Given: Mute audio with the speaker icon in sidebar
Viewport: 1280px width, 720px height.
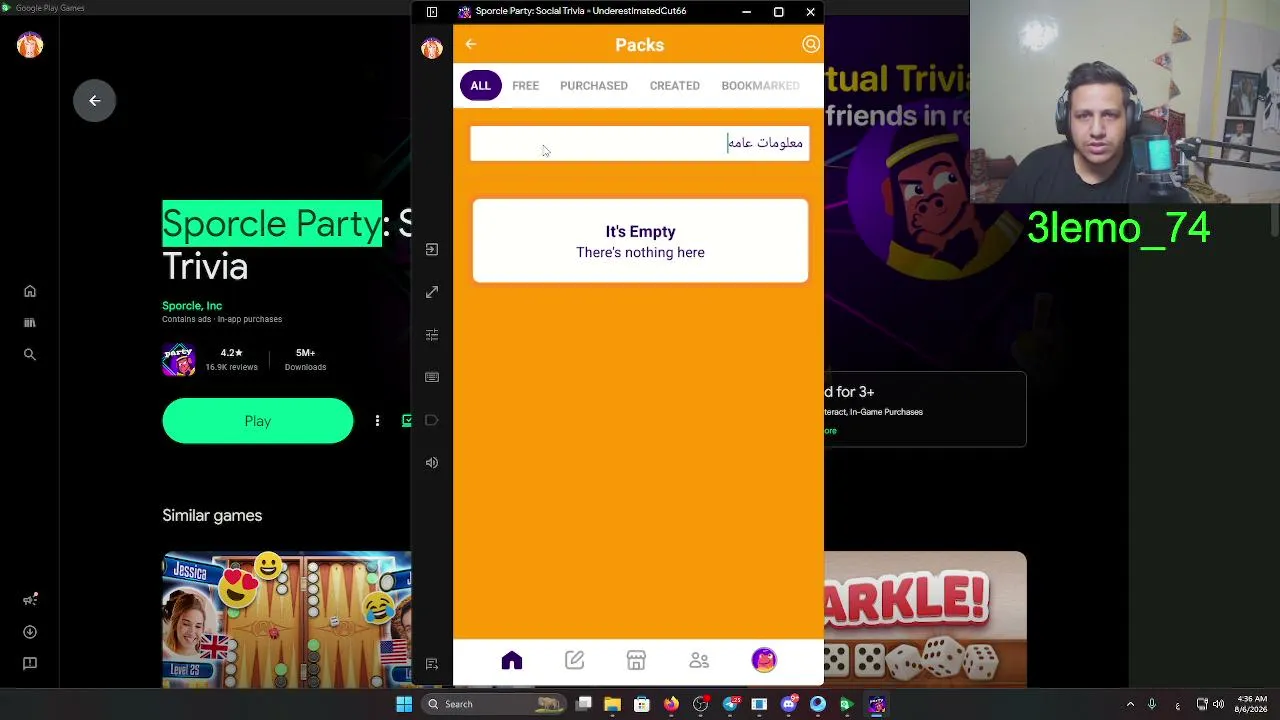Looking at the screenshot, I should tap(432, 463).
